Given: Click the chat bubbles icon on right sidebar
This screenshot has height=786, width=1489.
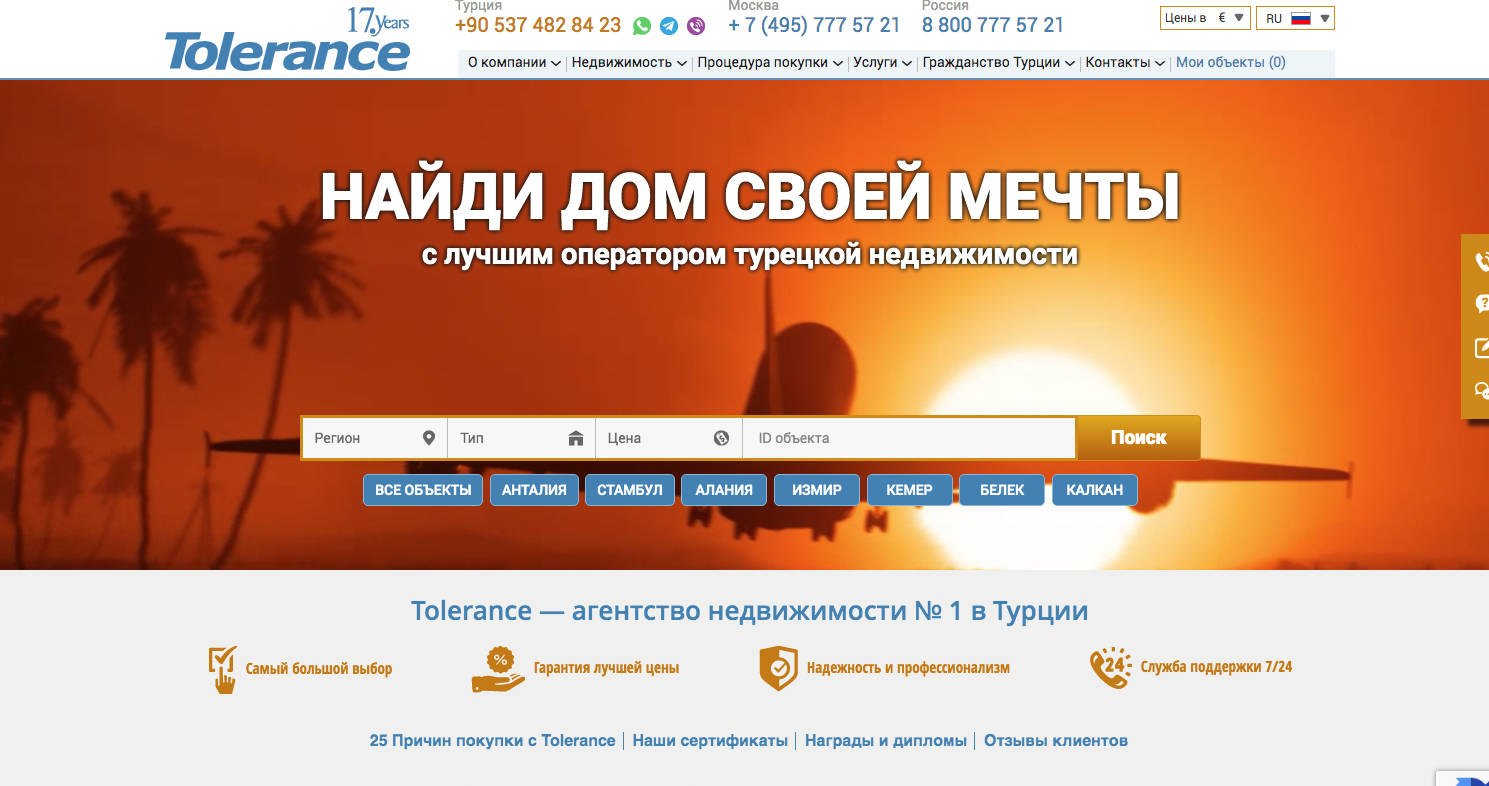Looking at the screenshot, I should pyautogui.click(x=1481, y=391).
